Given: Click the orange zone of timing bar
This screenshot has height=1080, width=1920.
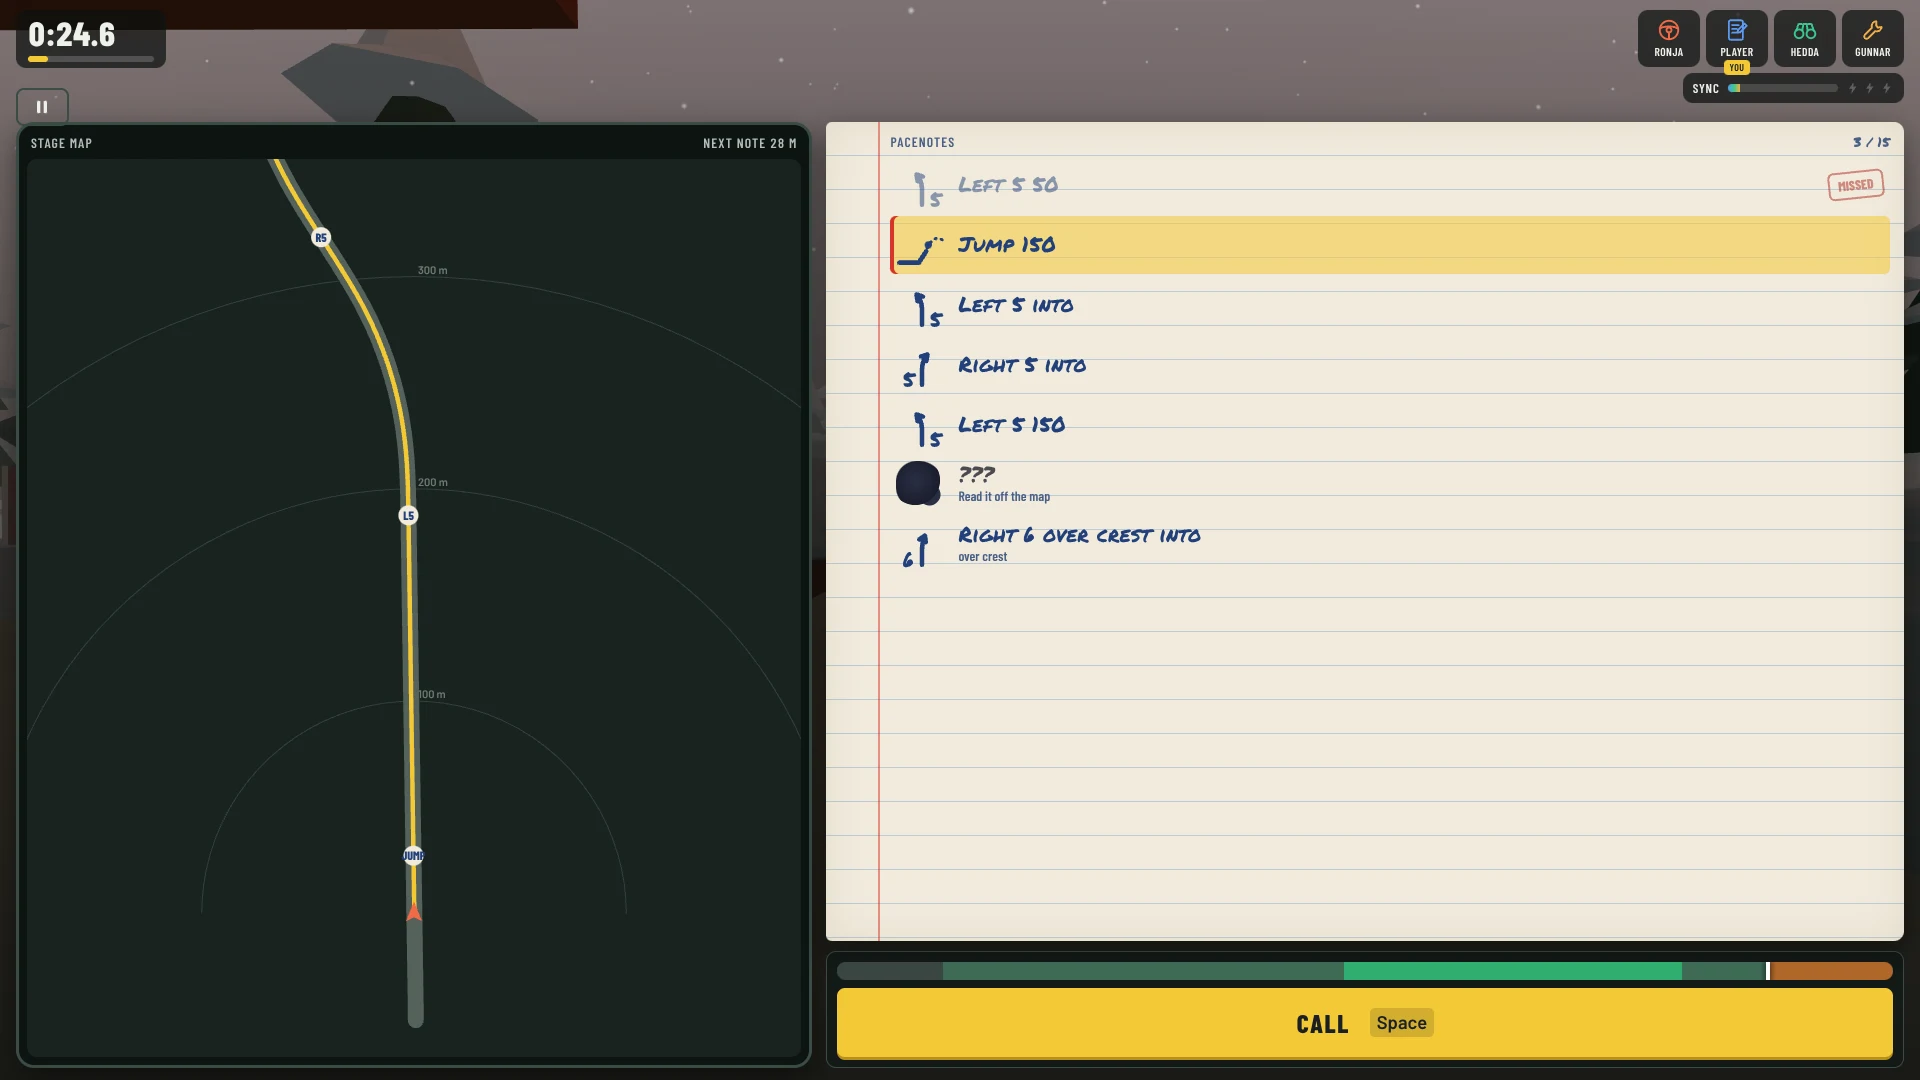Looking at the screenshot, I should [x=1831, y=971].
